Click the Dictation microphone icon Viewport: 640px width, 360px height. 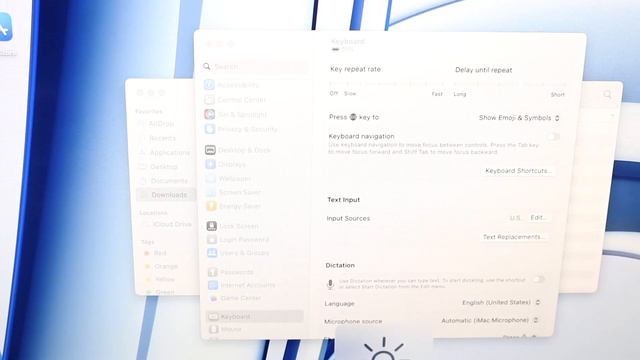point(330,284)
